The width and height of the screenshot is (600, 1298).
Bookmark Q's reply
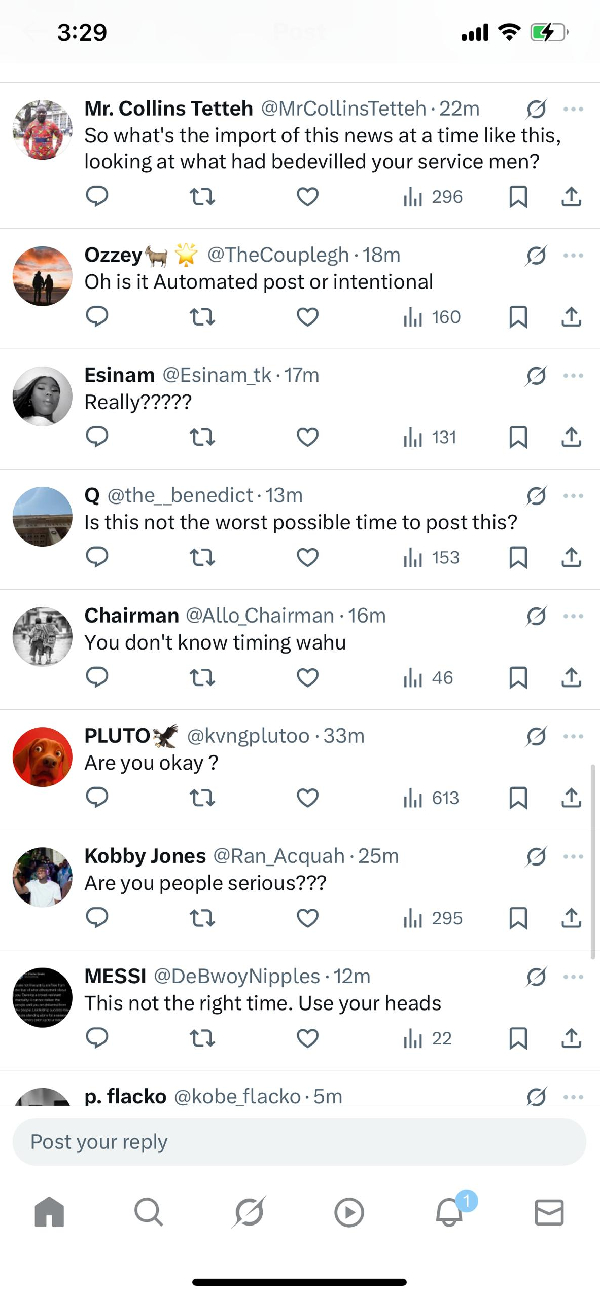point(518,557)
